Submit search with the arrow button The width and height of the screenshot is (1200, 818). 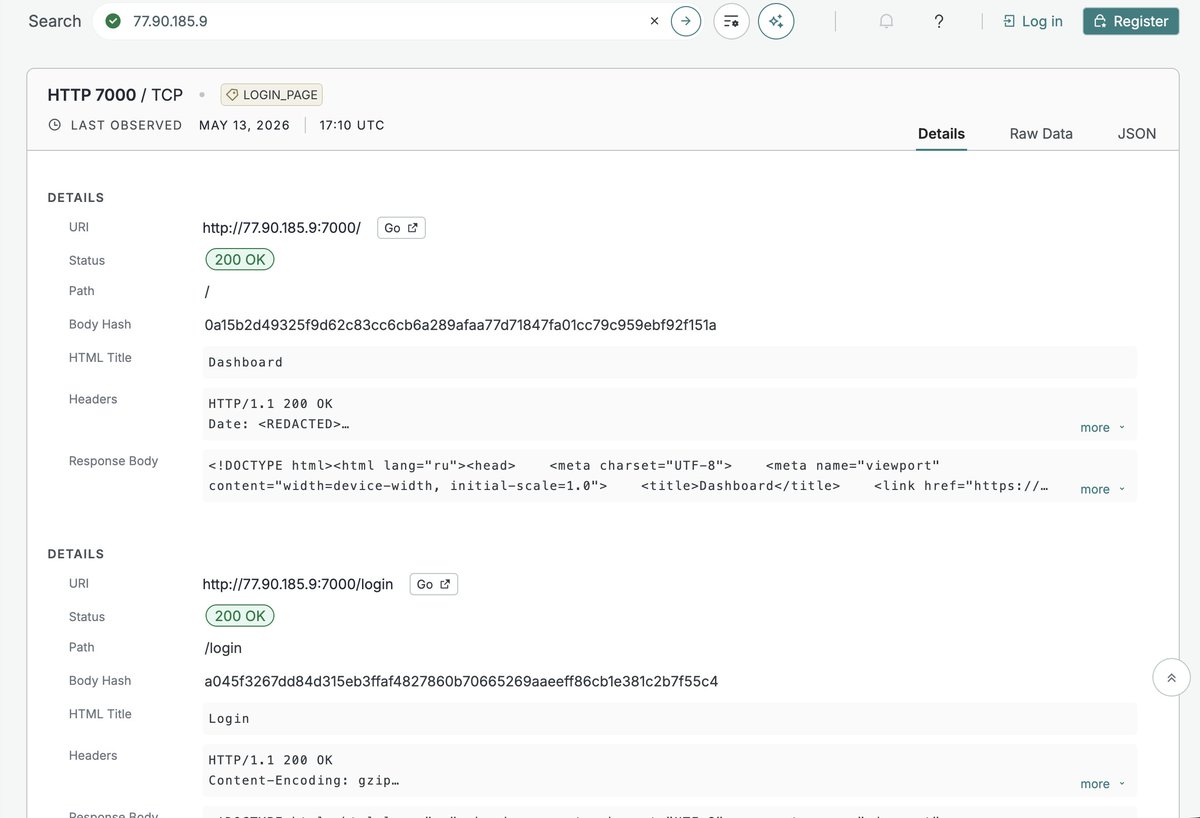click(x=686, y=21)
